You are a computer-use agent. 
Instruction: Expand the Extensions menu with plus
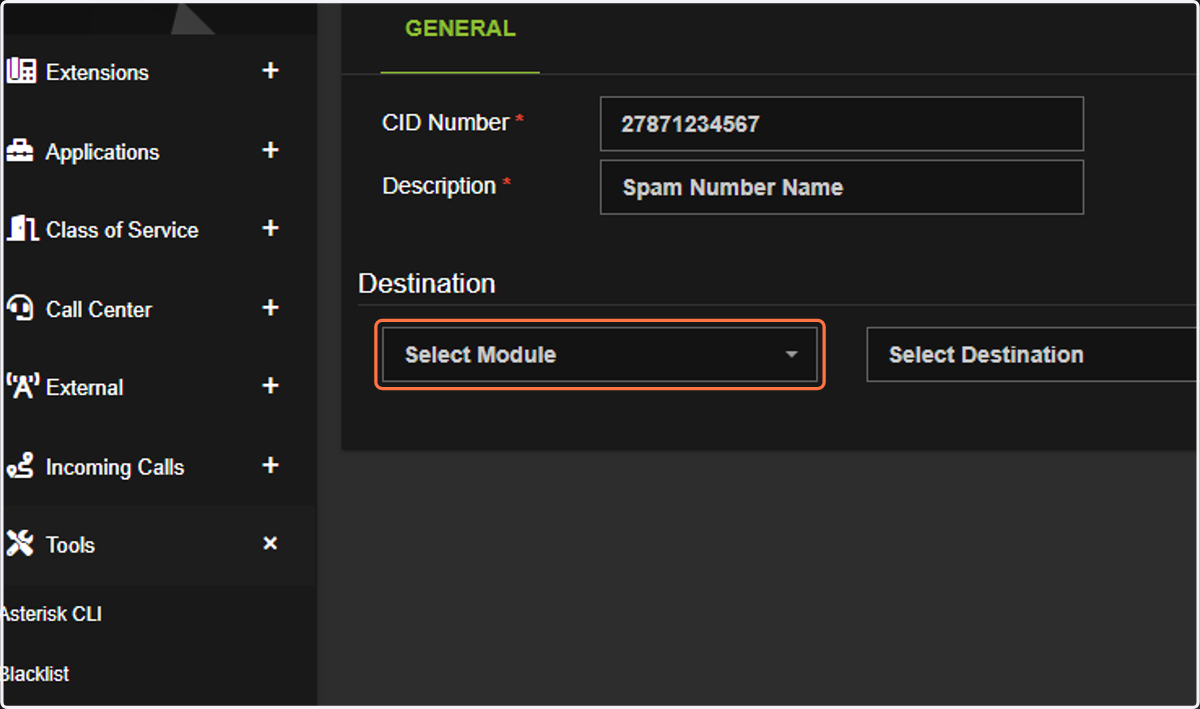point(270,71)
